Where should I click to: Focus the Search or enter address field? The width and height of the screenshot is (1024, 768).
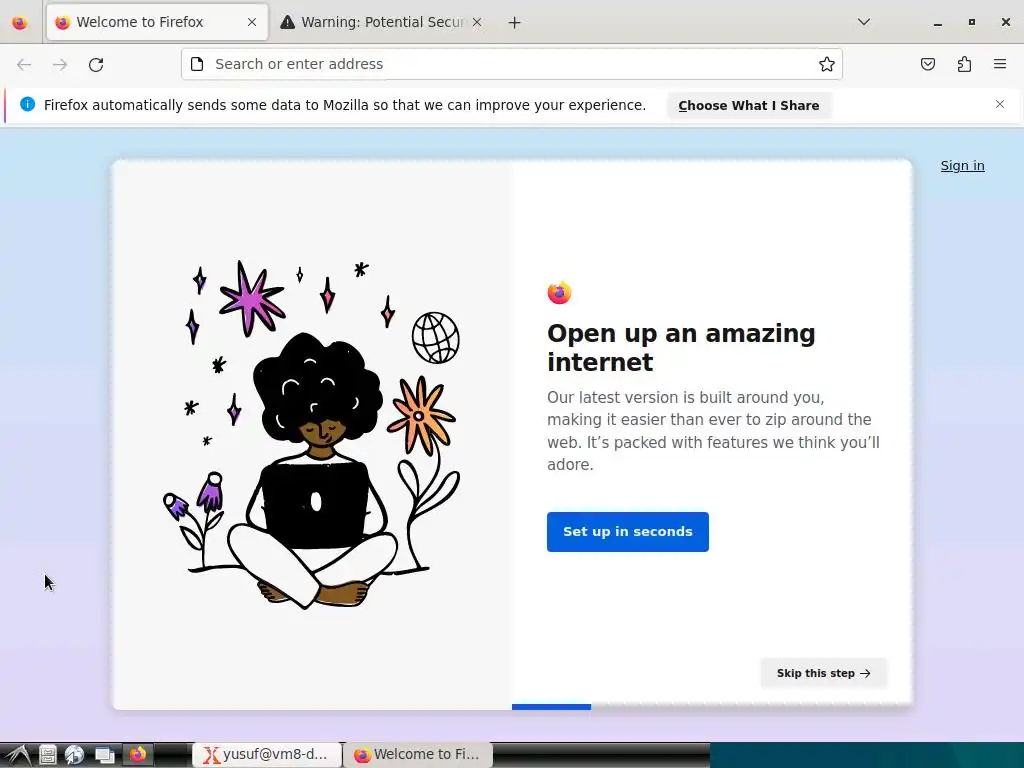click(512, 64)
